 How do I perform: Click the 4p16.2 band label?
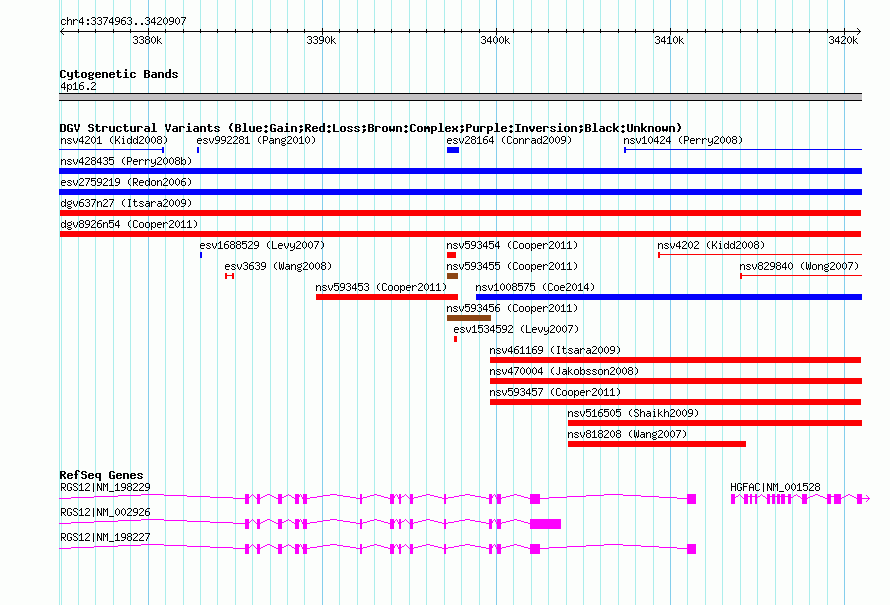(78, 86)
